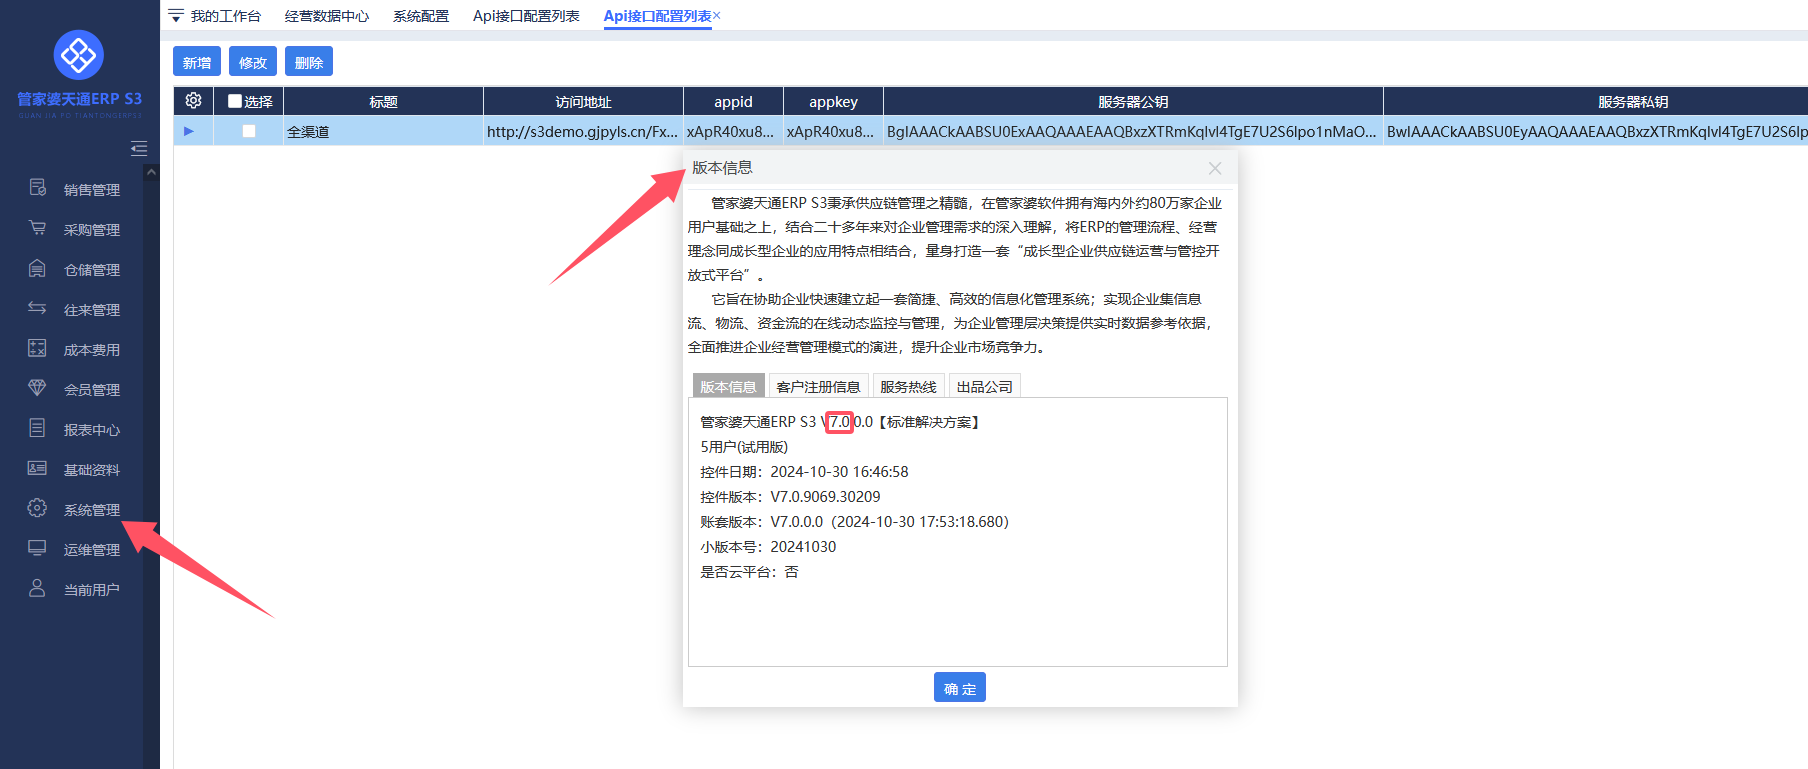Open 报表中心 in sidebar

coord(92,429)
